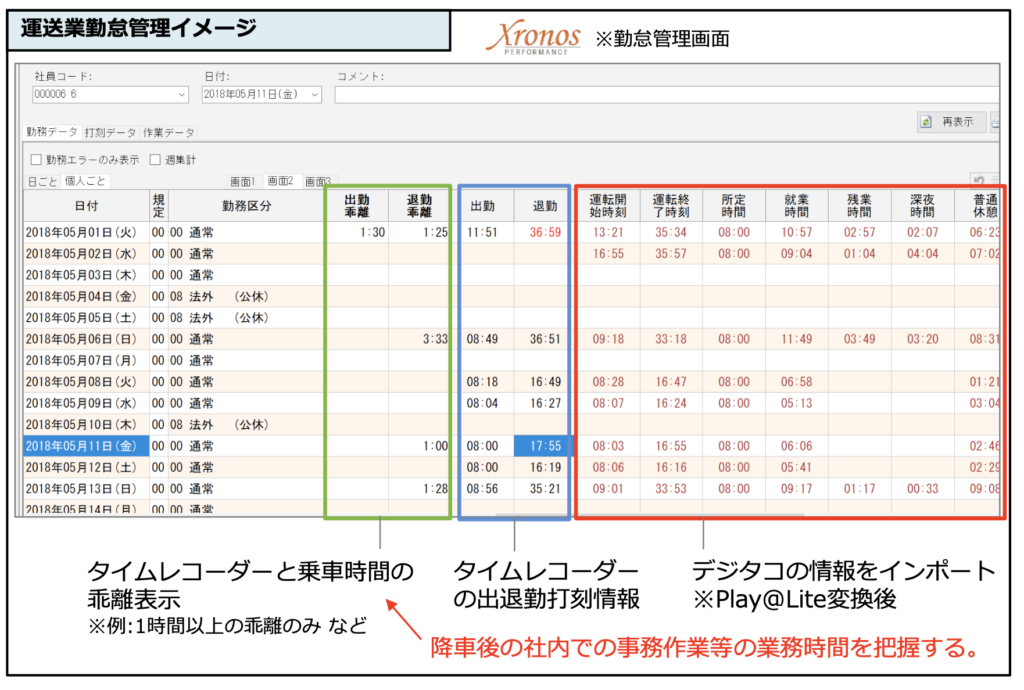The width and height of the screenshot is (1024, 690).
Task: Select the 勤務データ tab
Action: [x=52, y=132]
